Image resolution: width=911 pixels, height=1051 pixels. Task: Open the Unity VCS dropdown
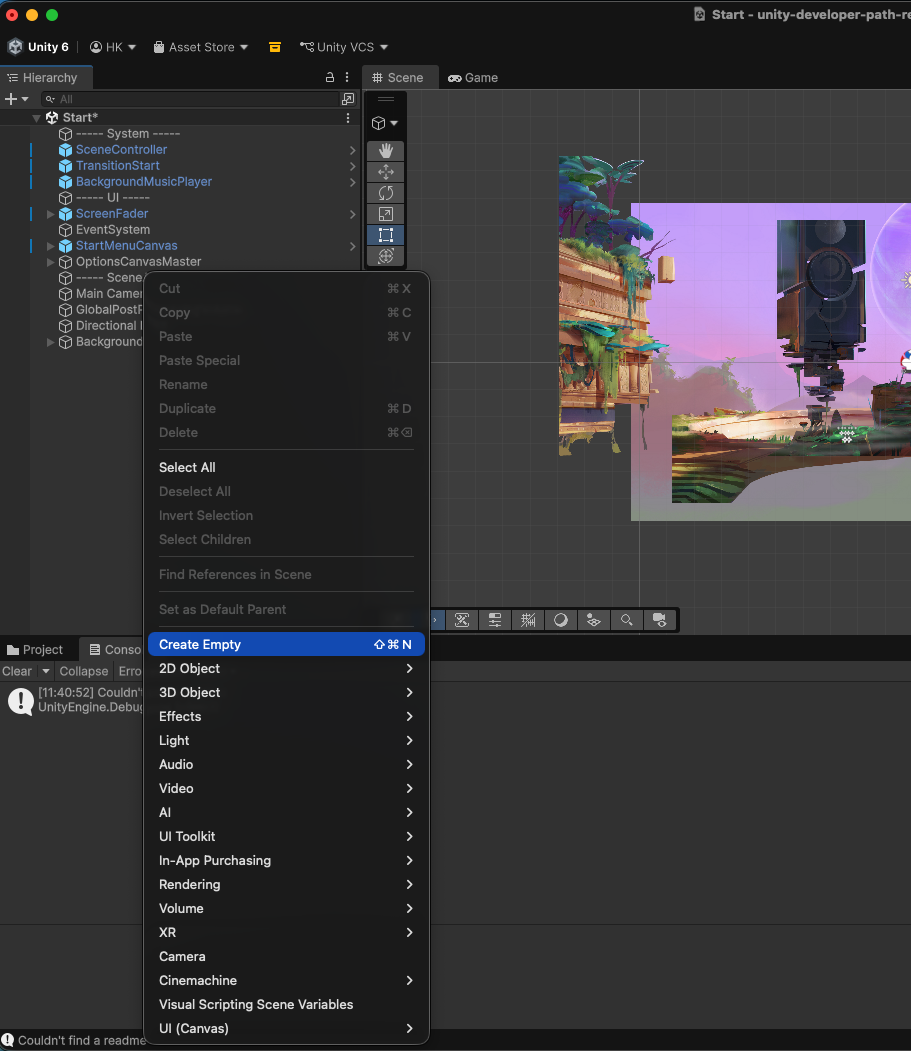[x=344, y=47]
